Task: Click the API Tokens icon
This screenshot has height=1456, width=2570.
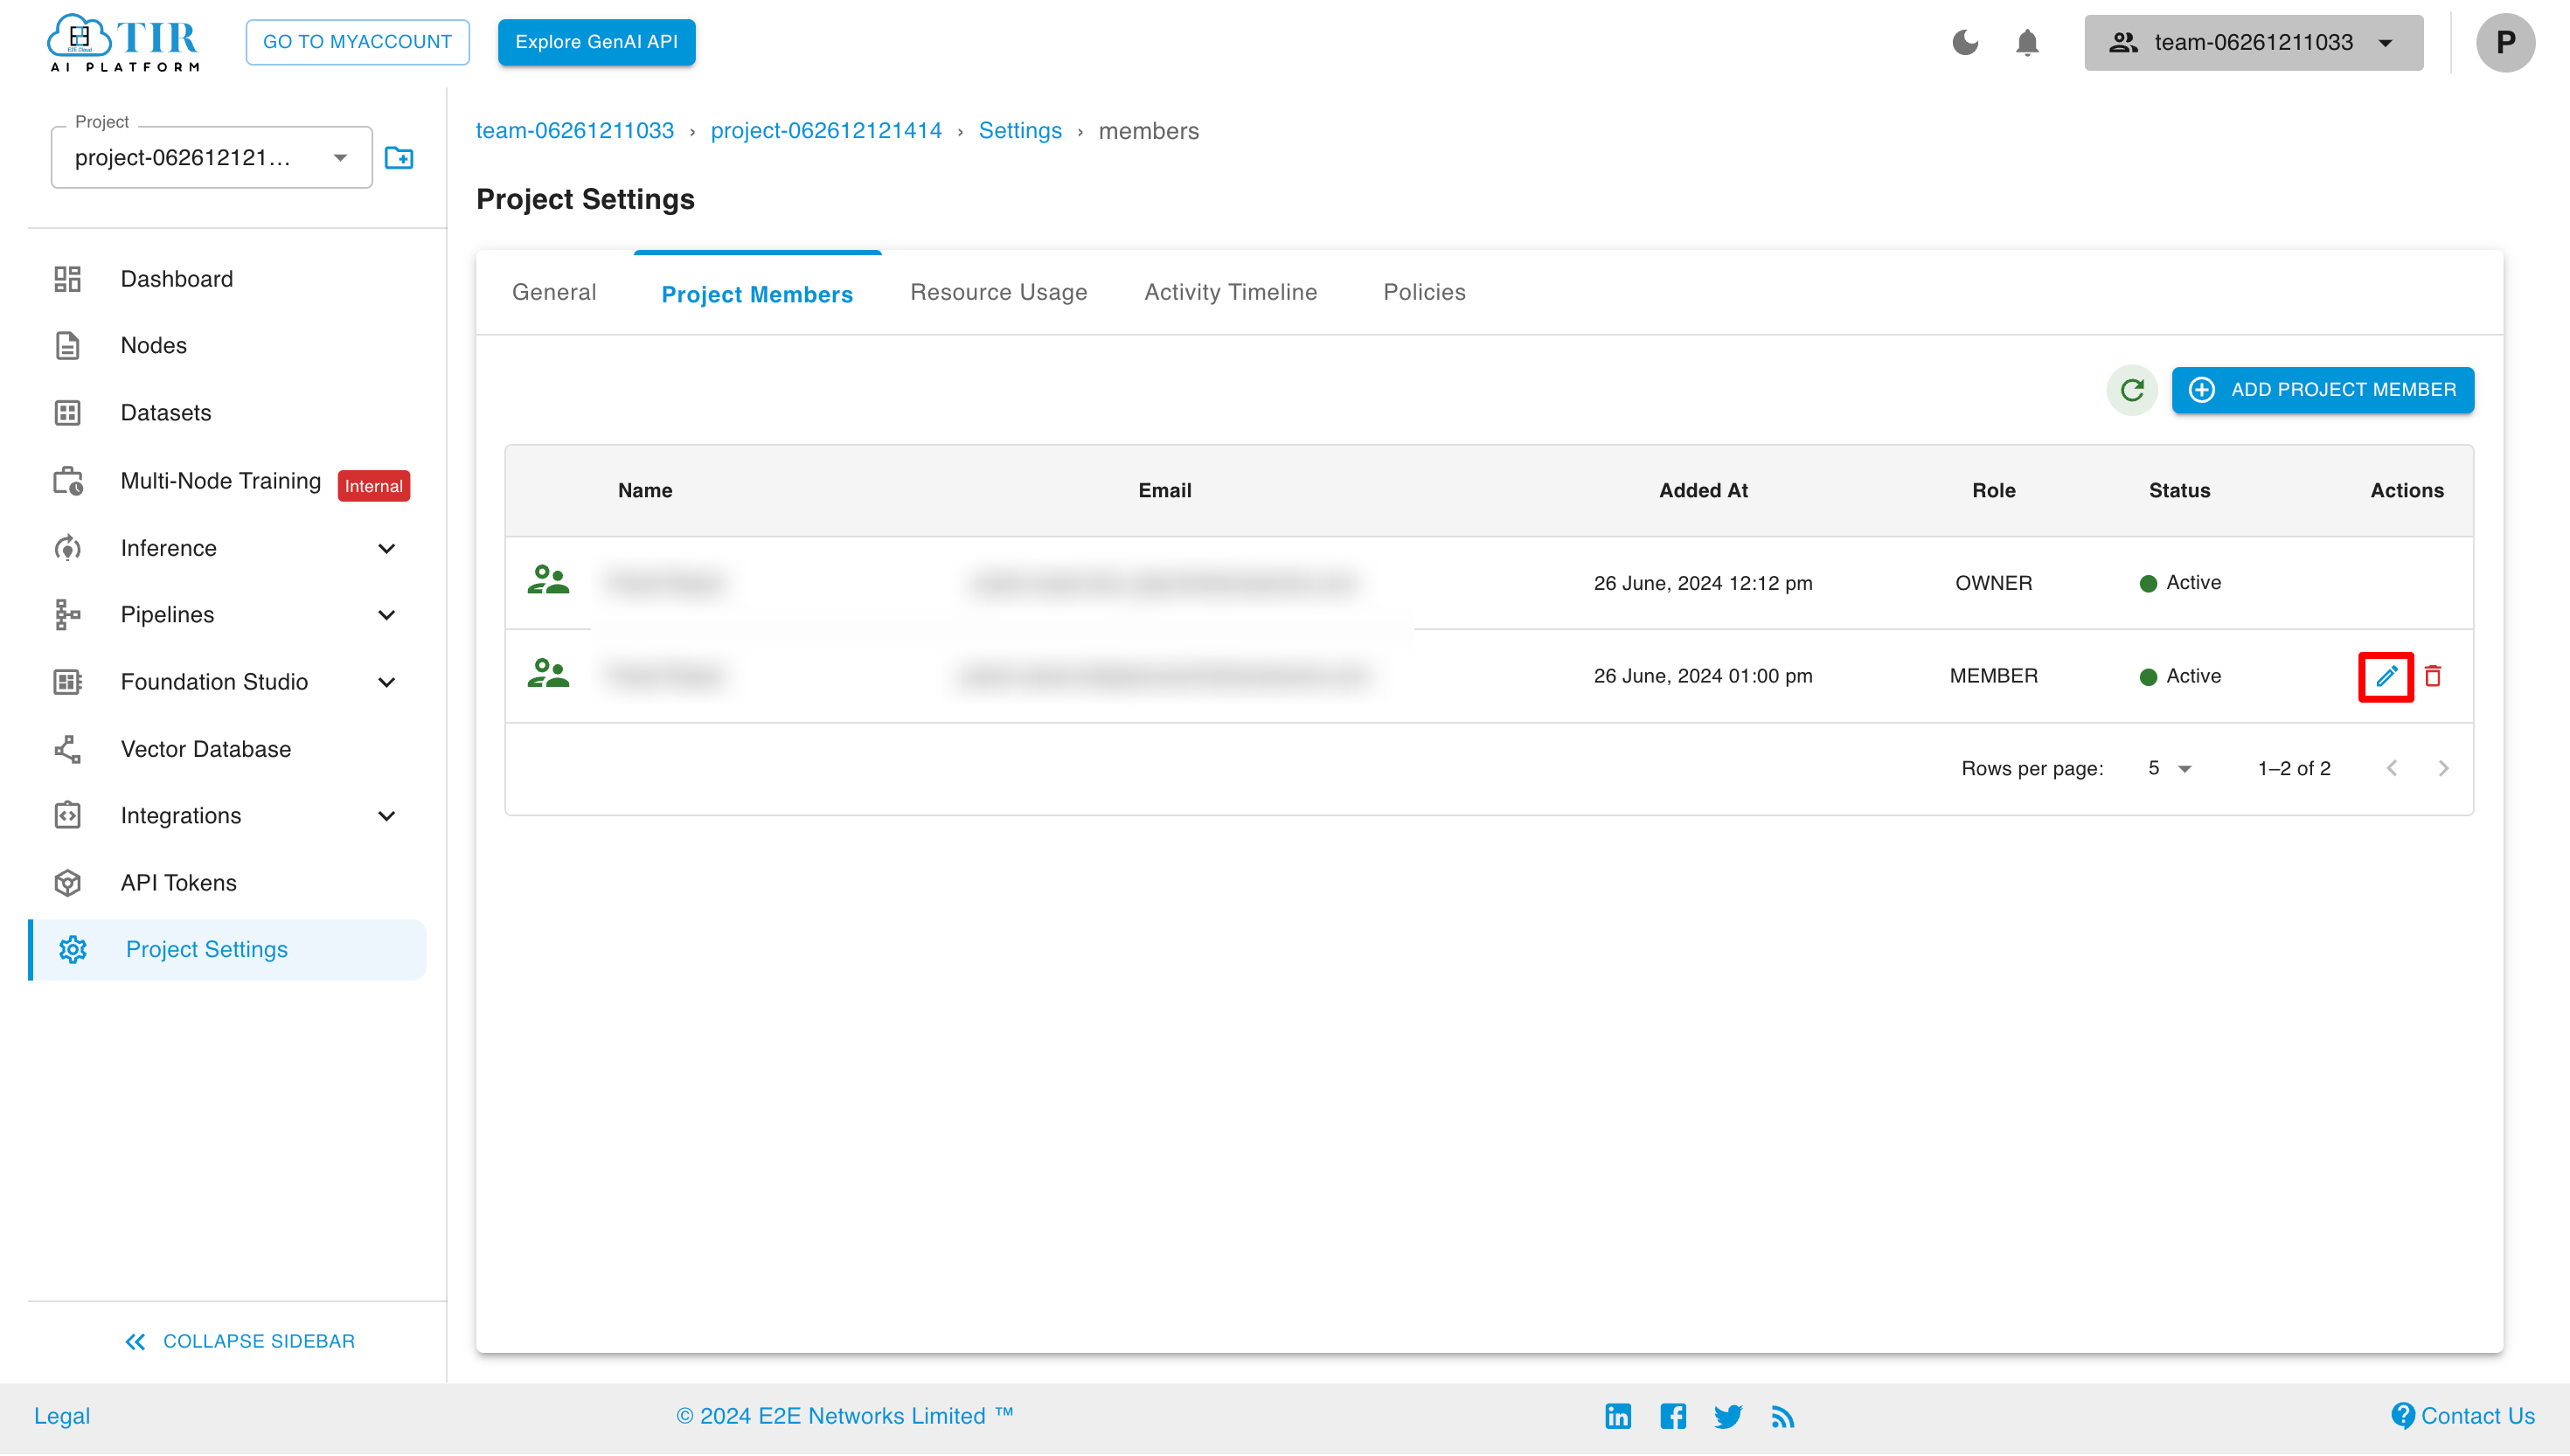Action: (67, 883)
